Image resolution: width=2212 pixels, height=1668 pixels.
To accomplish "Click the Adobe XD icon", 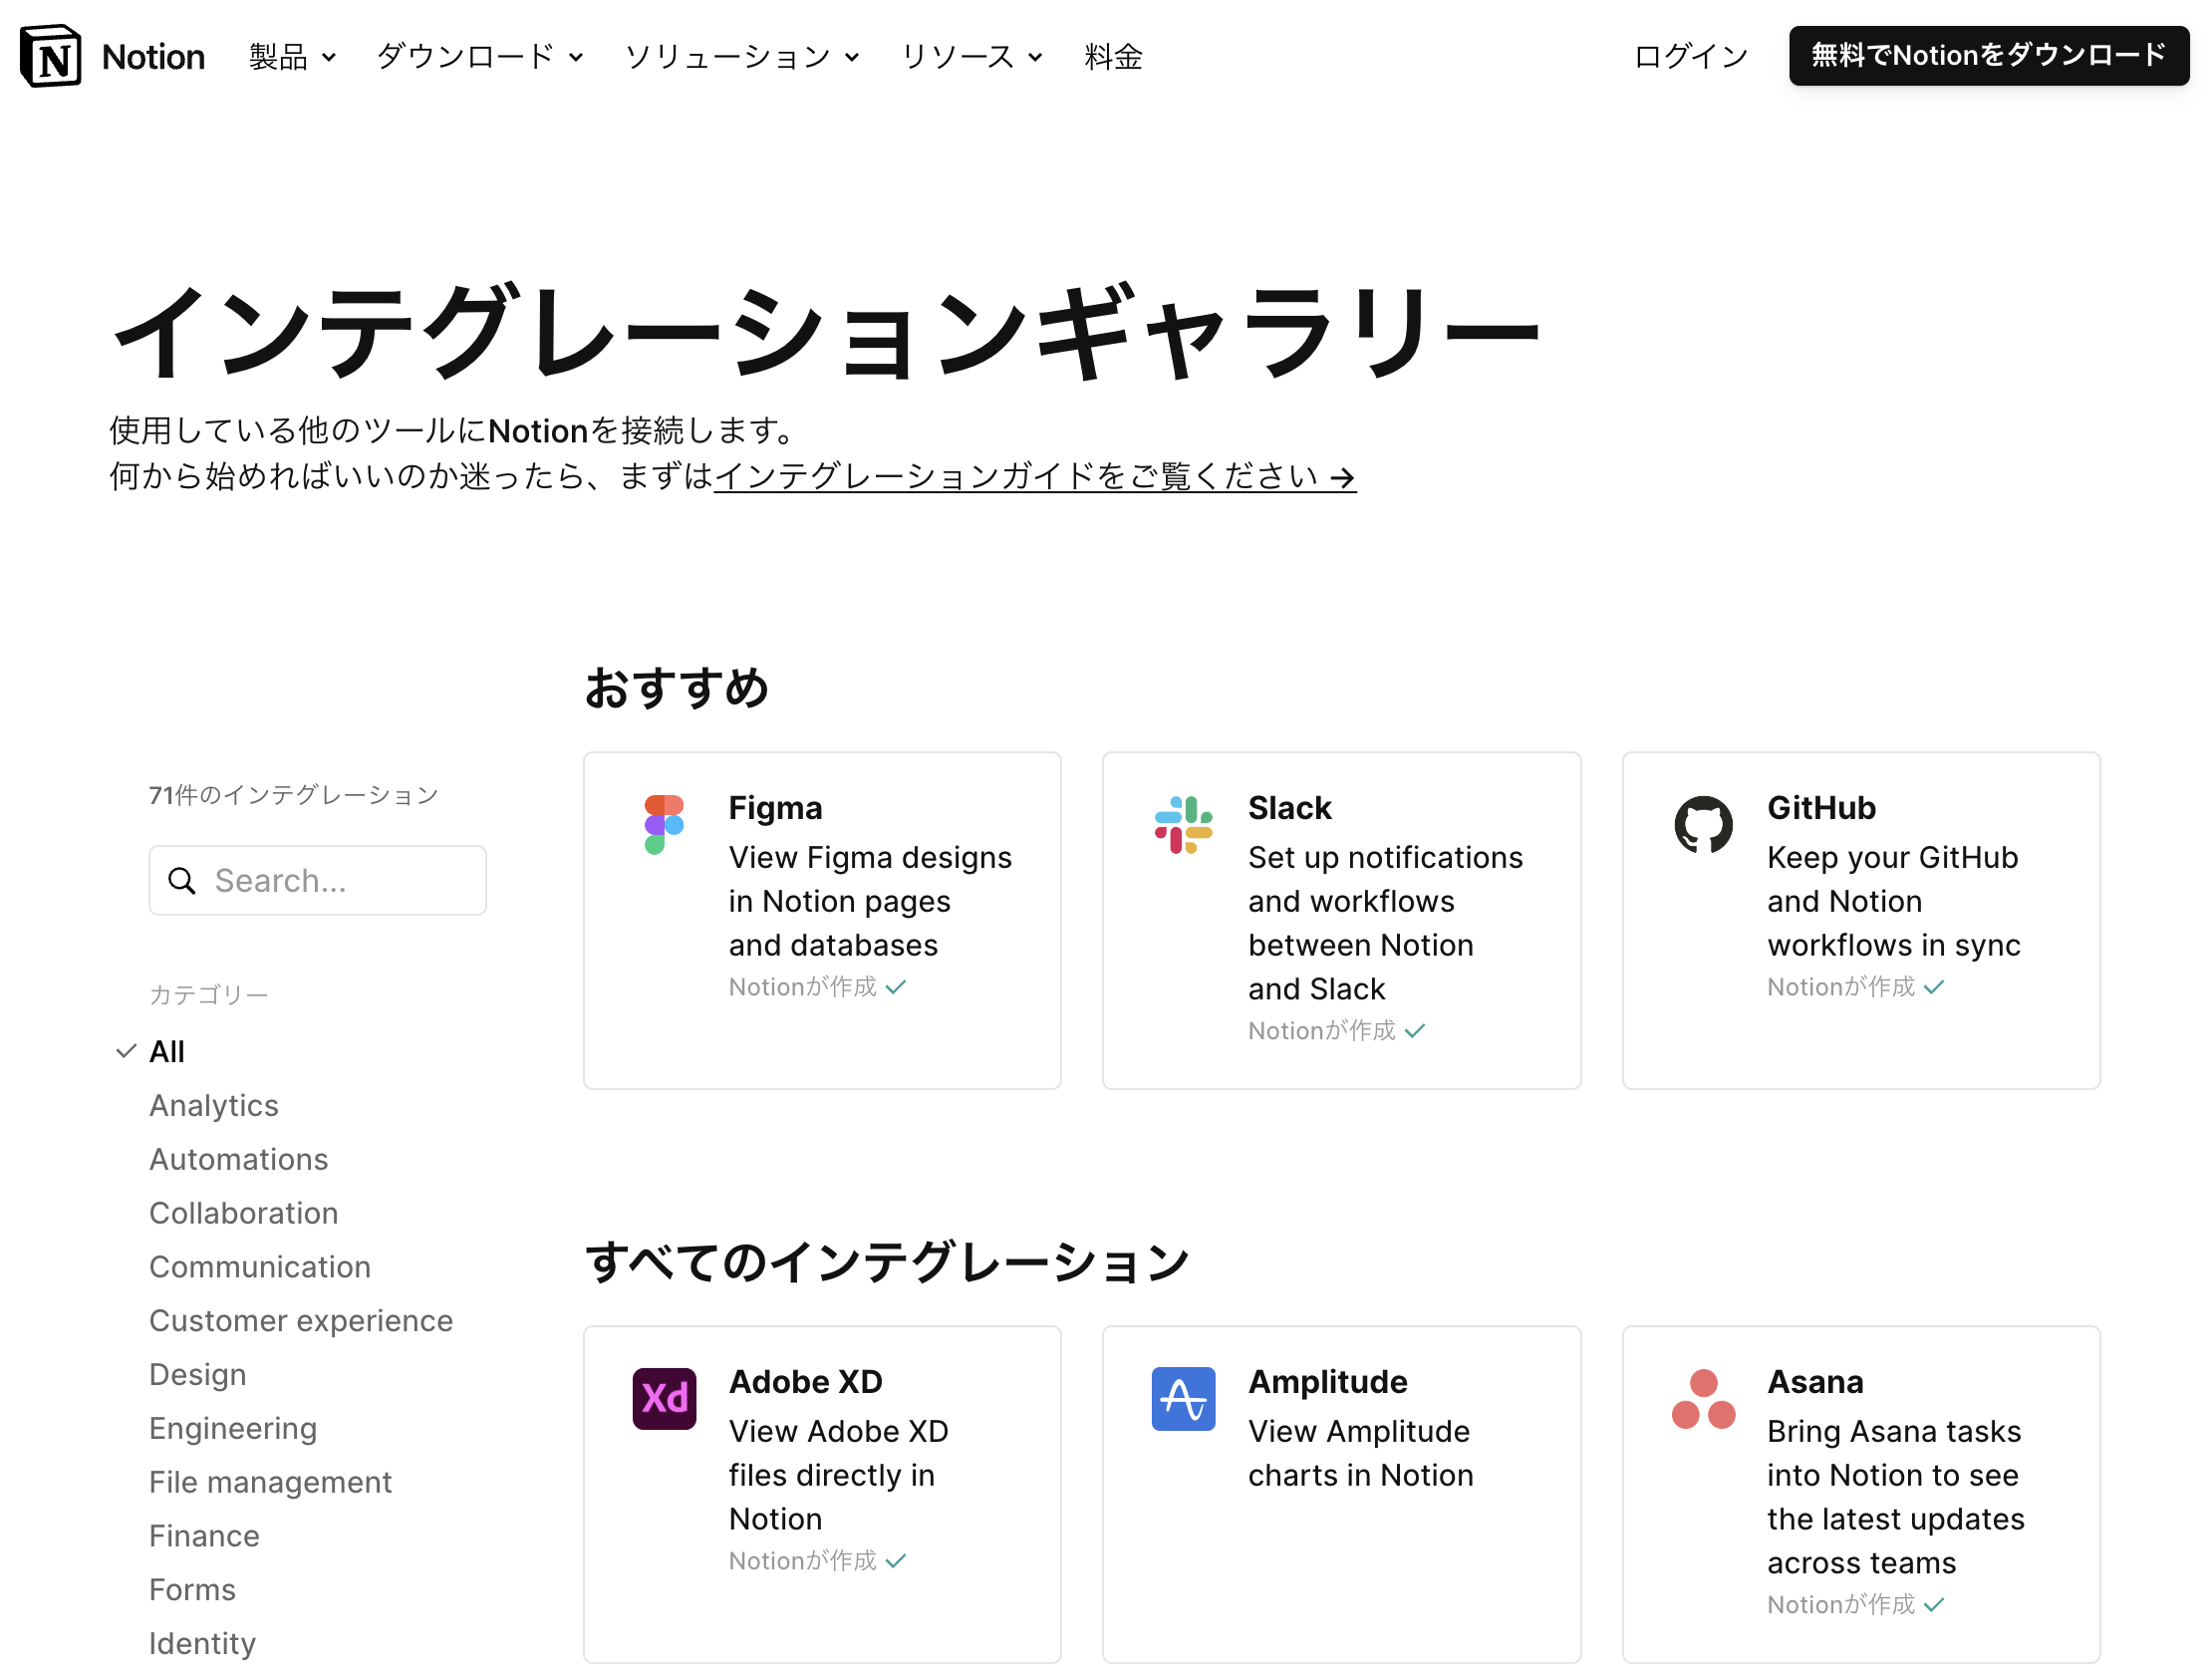I will (x=664, y=1398).
